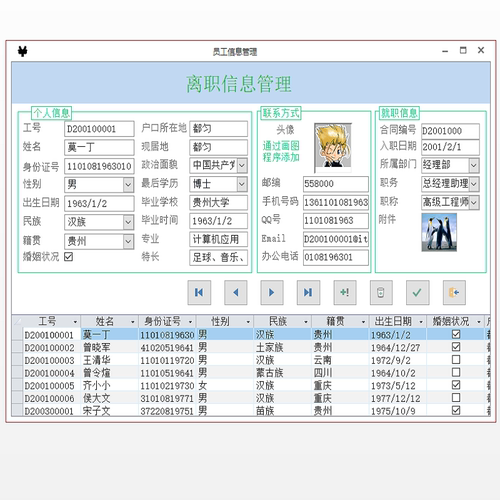
Task: Open the 职称 dropdown
Action: click(x=474, y=202)
